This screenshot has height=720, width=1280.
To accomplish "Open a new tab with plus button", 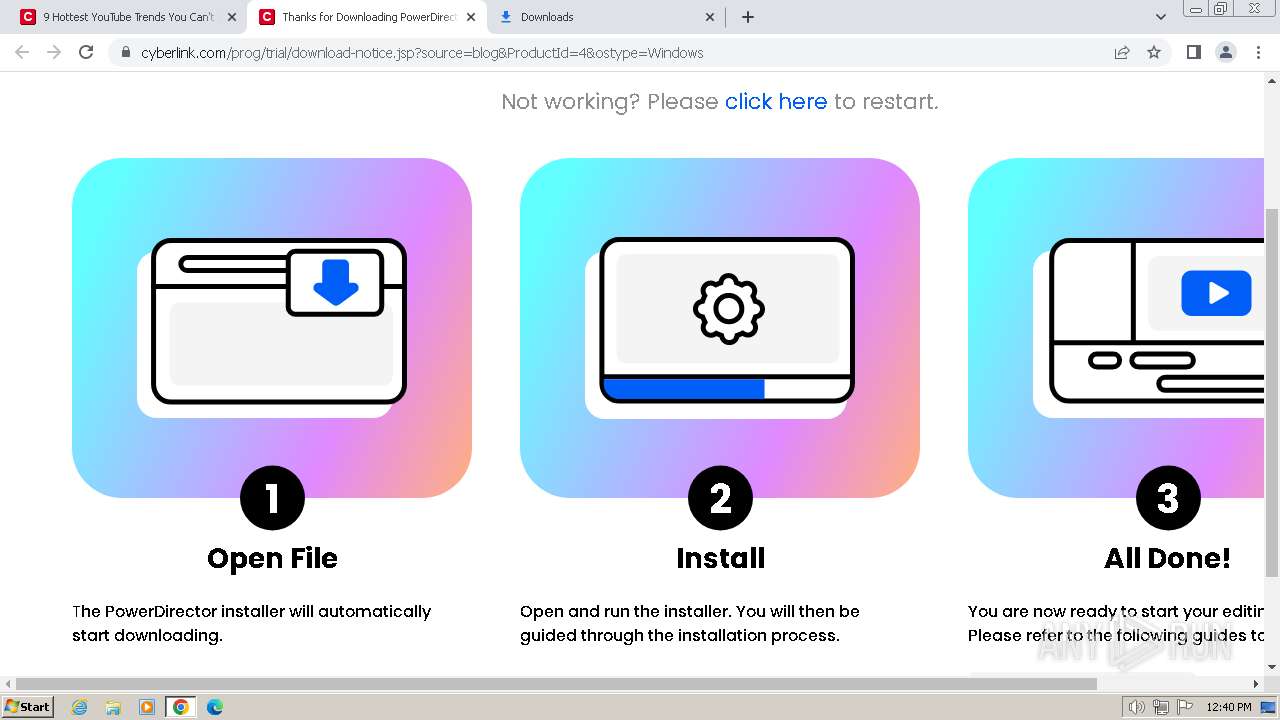I will click(748, 17).
